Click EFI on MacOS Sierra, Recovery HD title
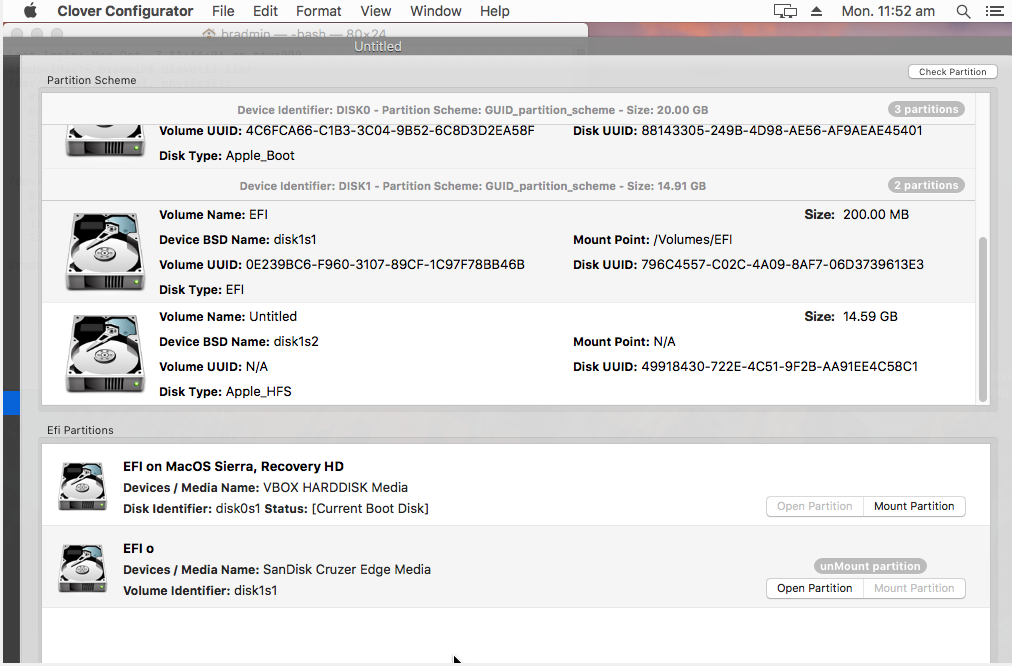The image size is (1012, 666). tap(233, 466)
